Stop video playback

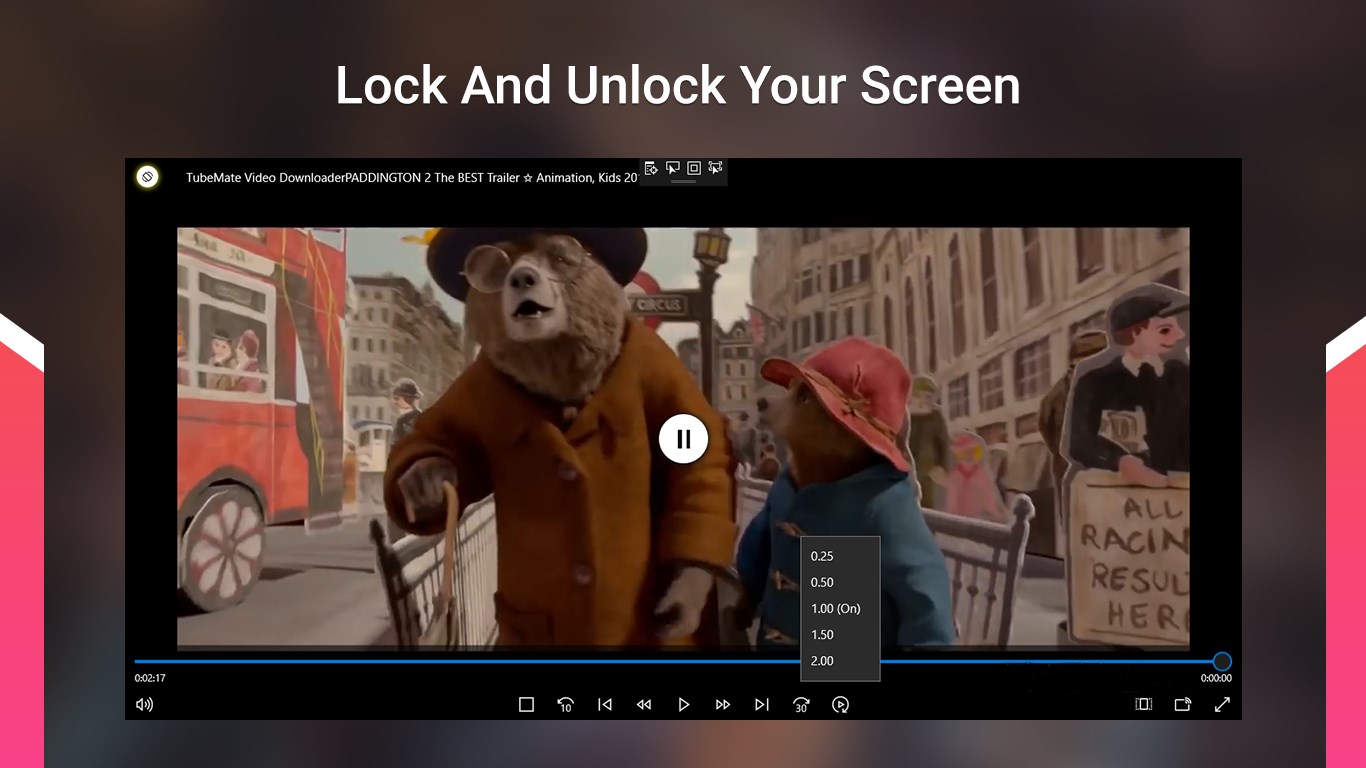(x=526, y=705)
